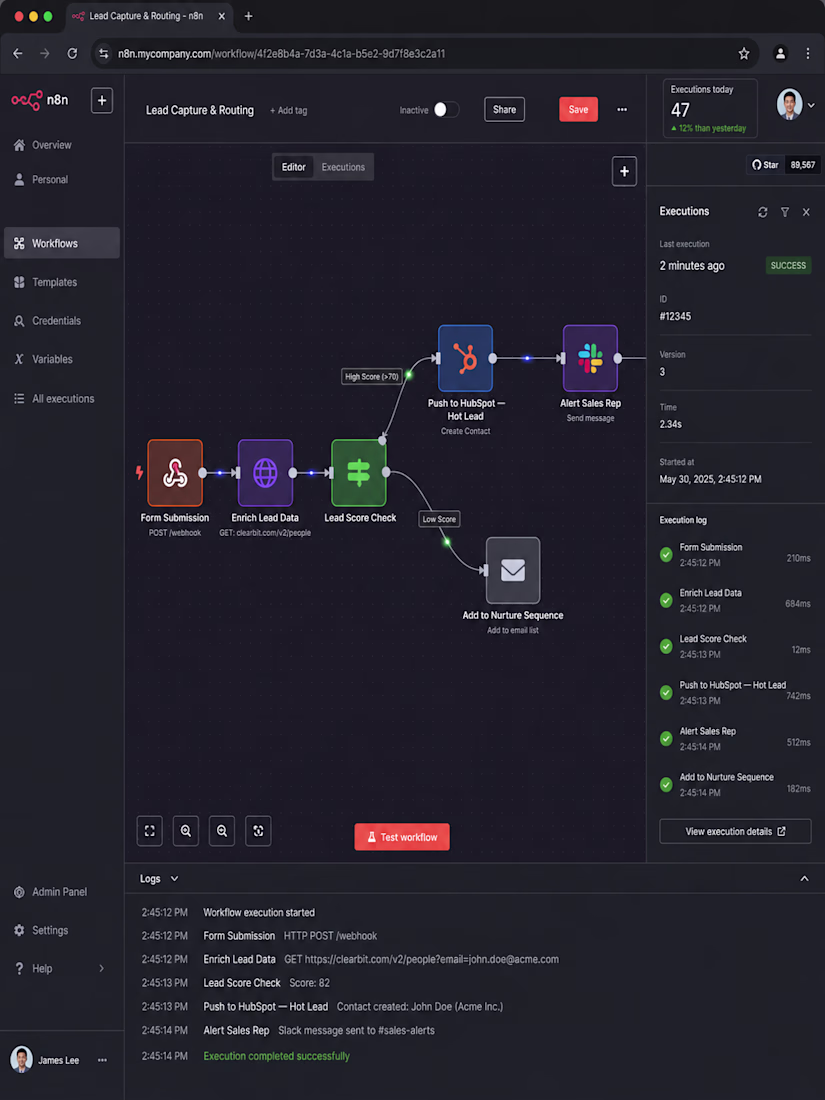Click the n8n logo
The width and height of the screenshot is (825, 1100).
[x=40, y=100]
